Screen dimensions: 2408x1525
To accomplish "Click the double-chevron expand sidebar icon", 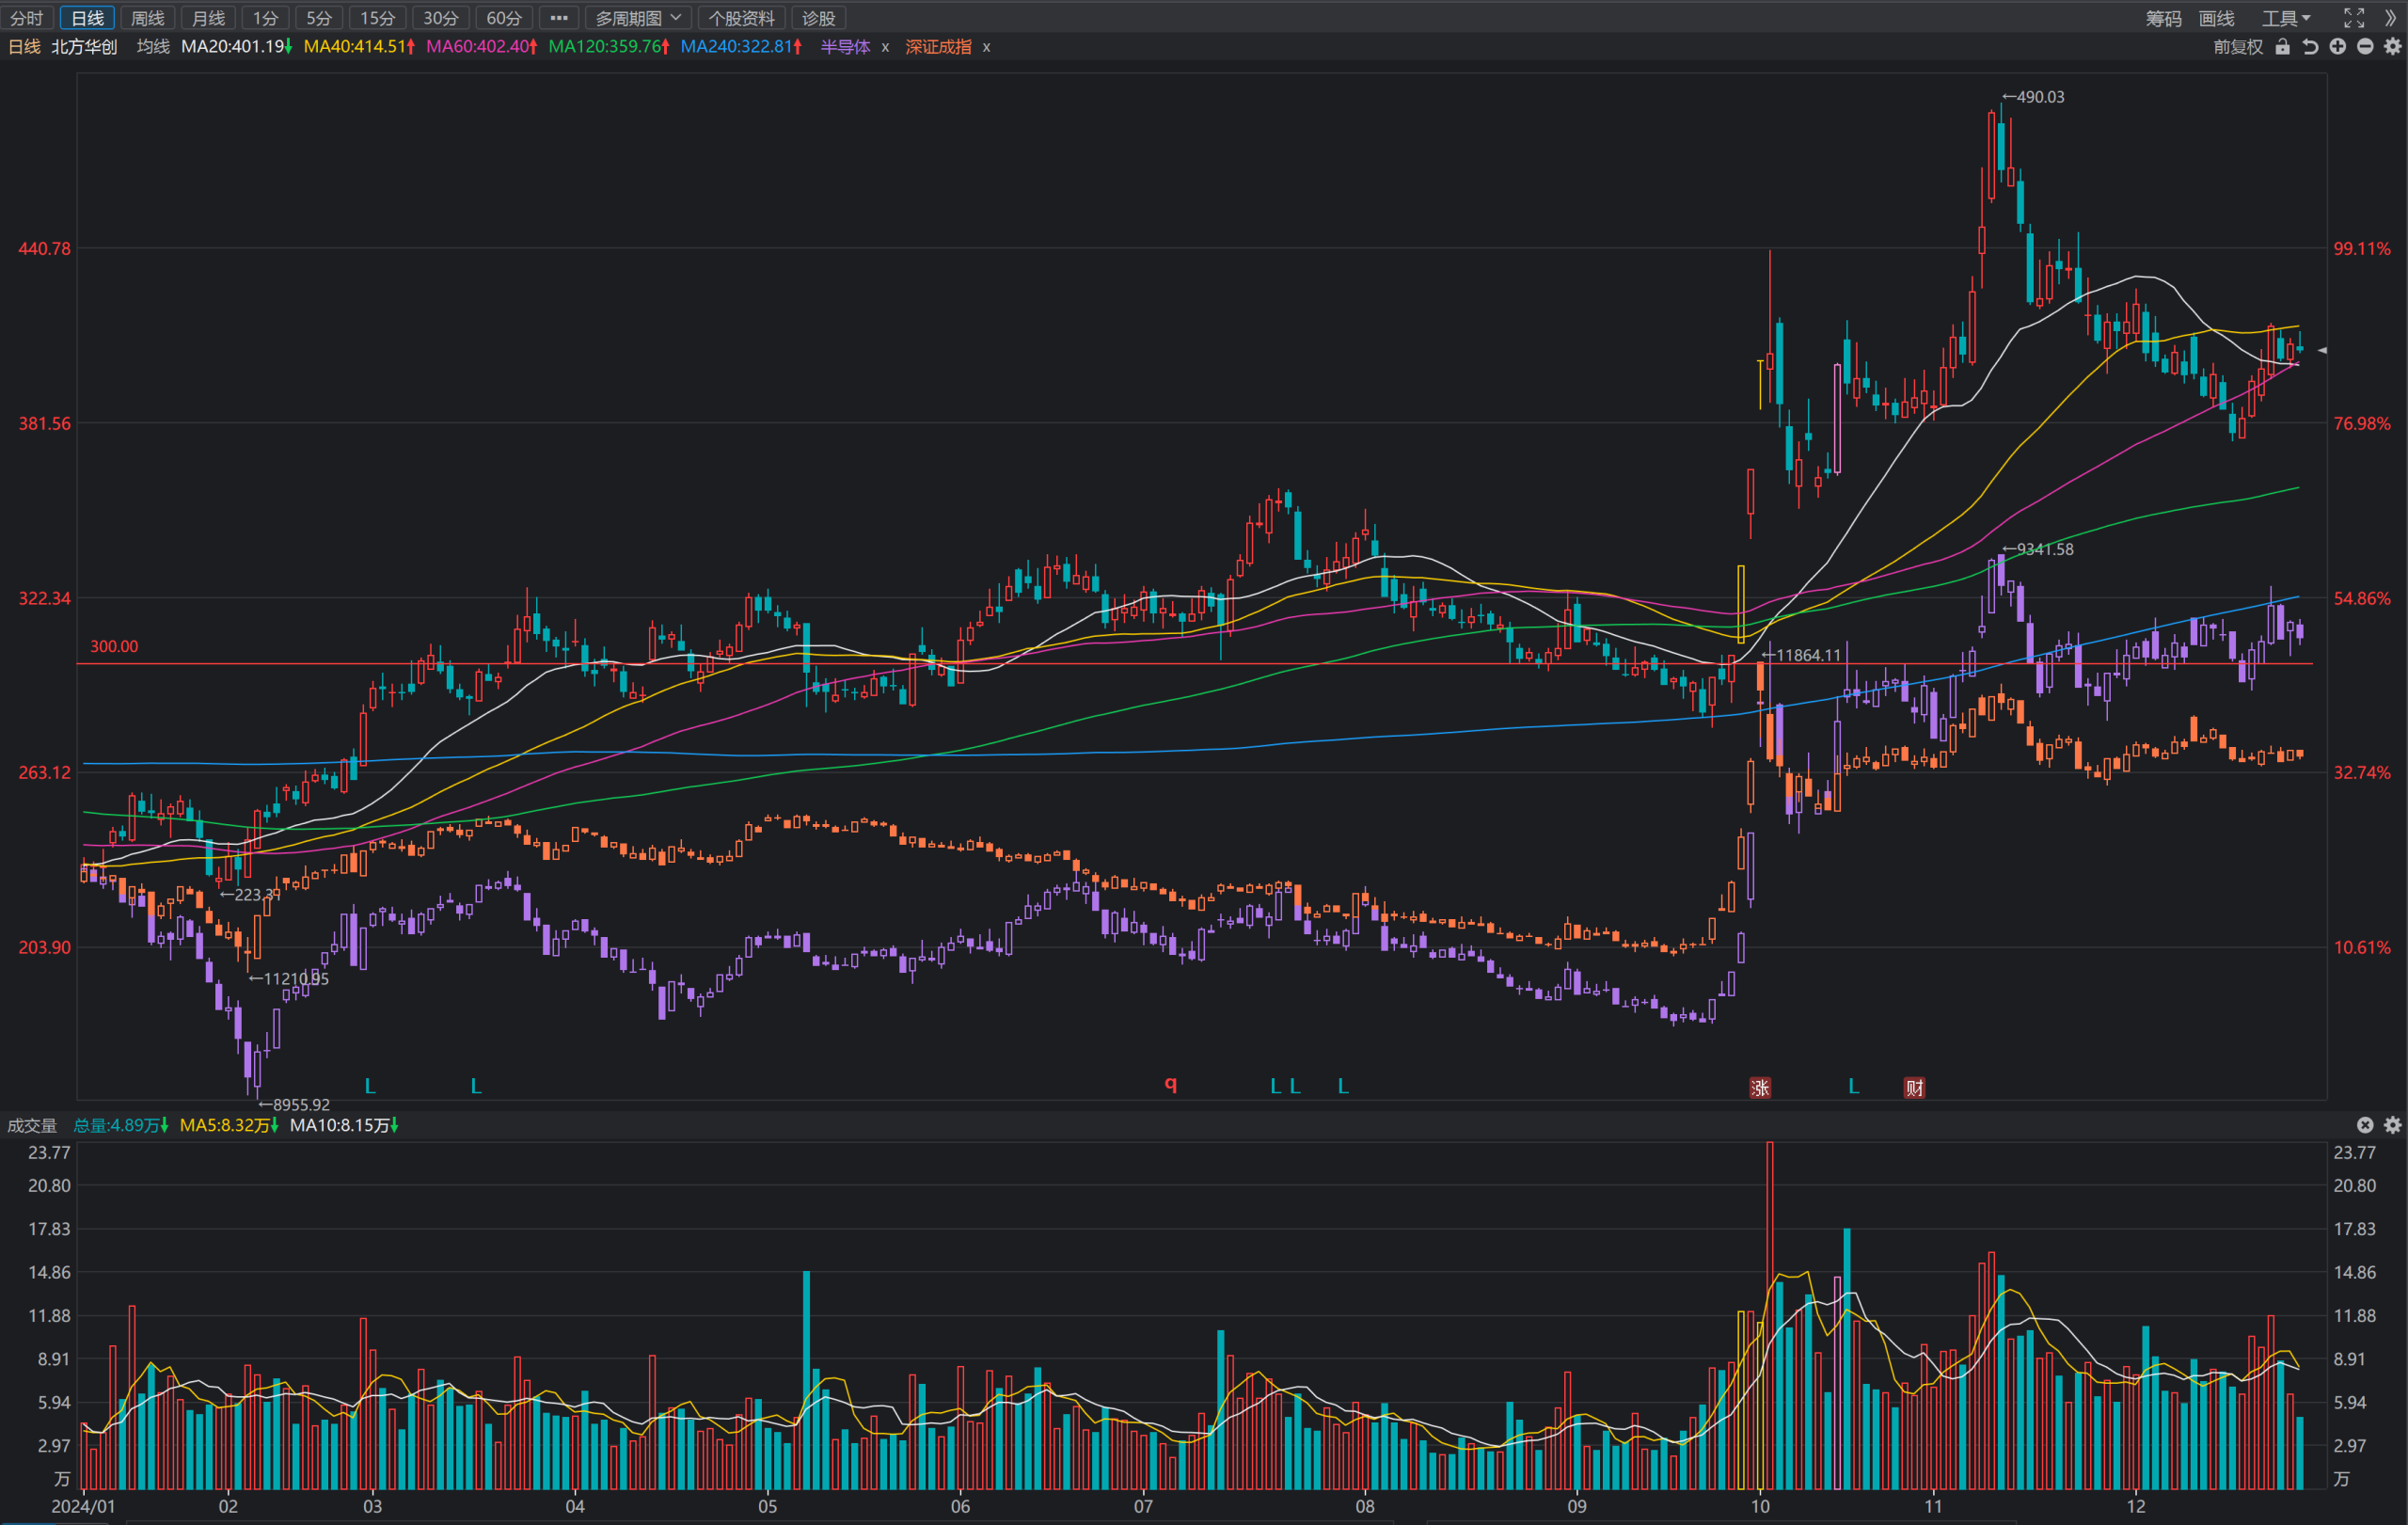I will coord(2391,18).
